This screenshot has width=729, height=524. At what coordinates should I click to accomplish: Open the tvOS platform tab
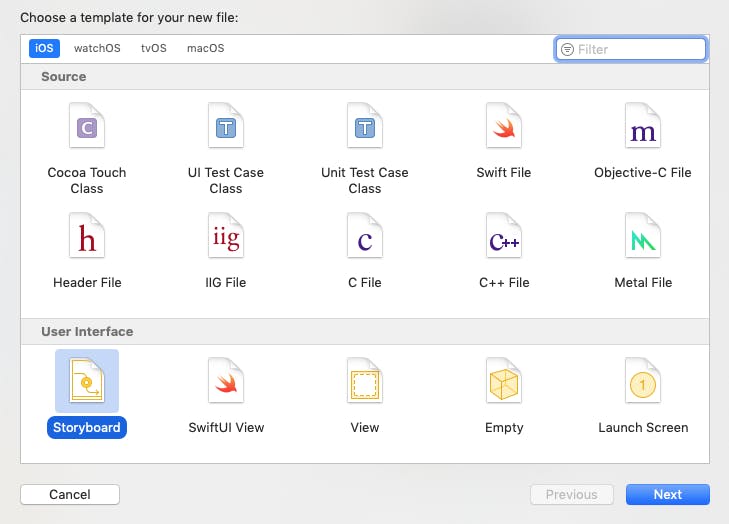click(x=154, y=48)
